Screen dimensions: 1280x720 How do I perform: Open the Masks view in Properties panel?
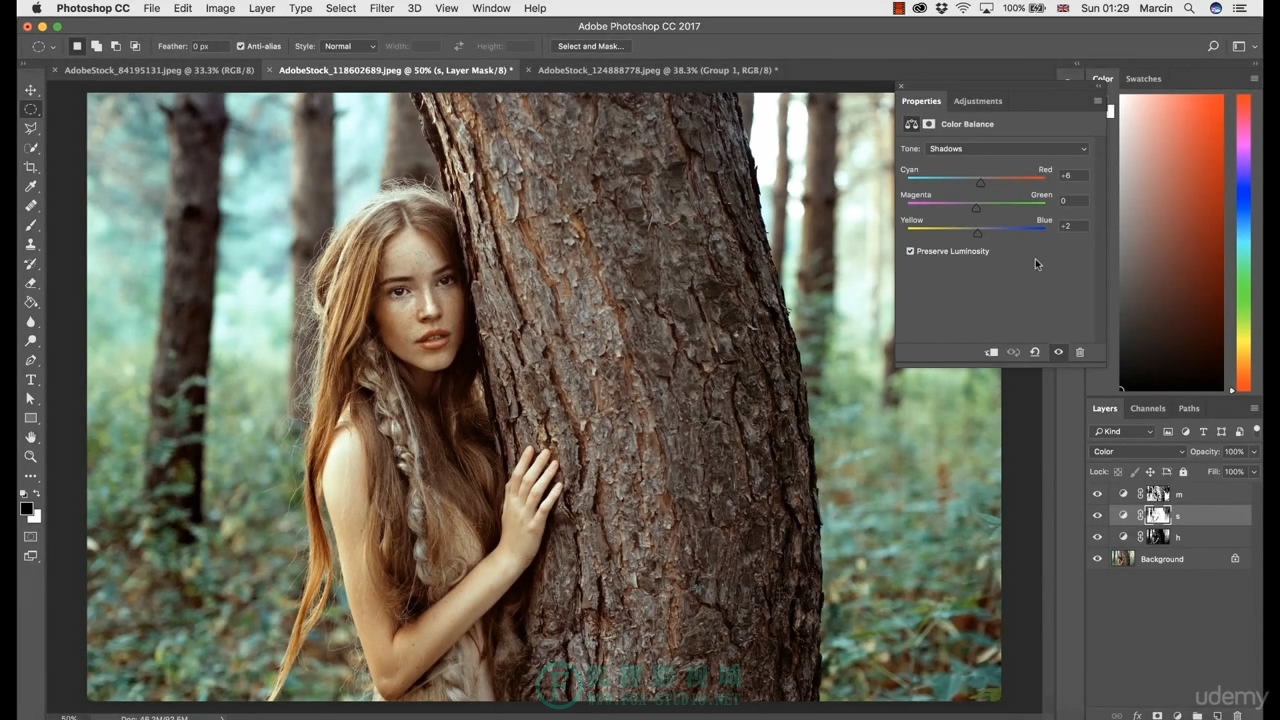929,124
